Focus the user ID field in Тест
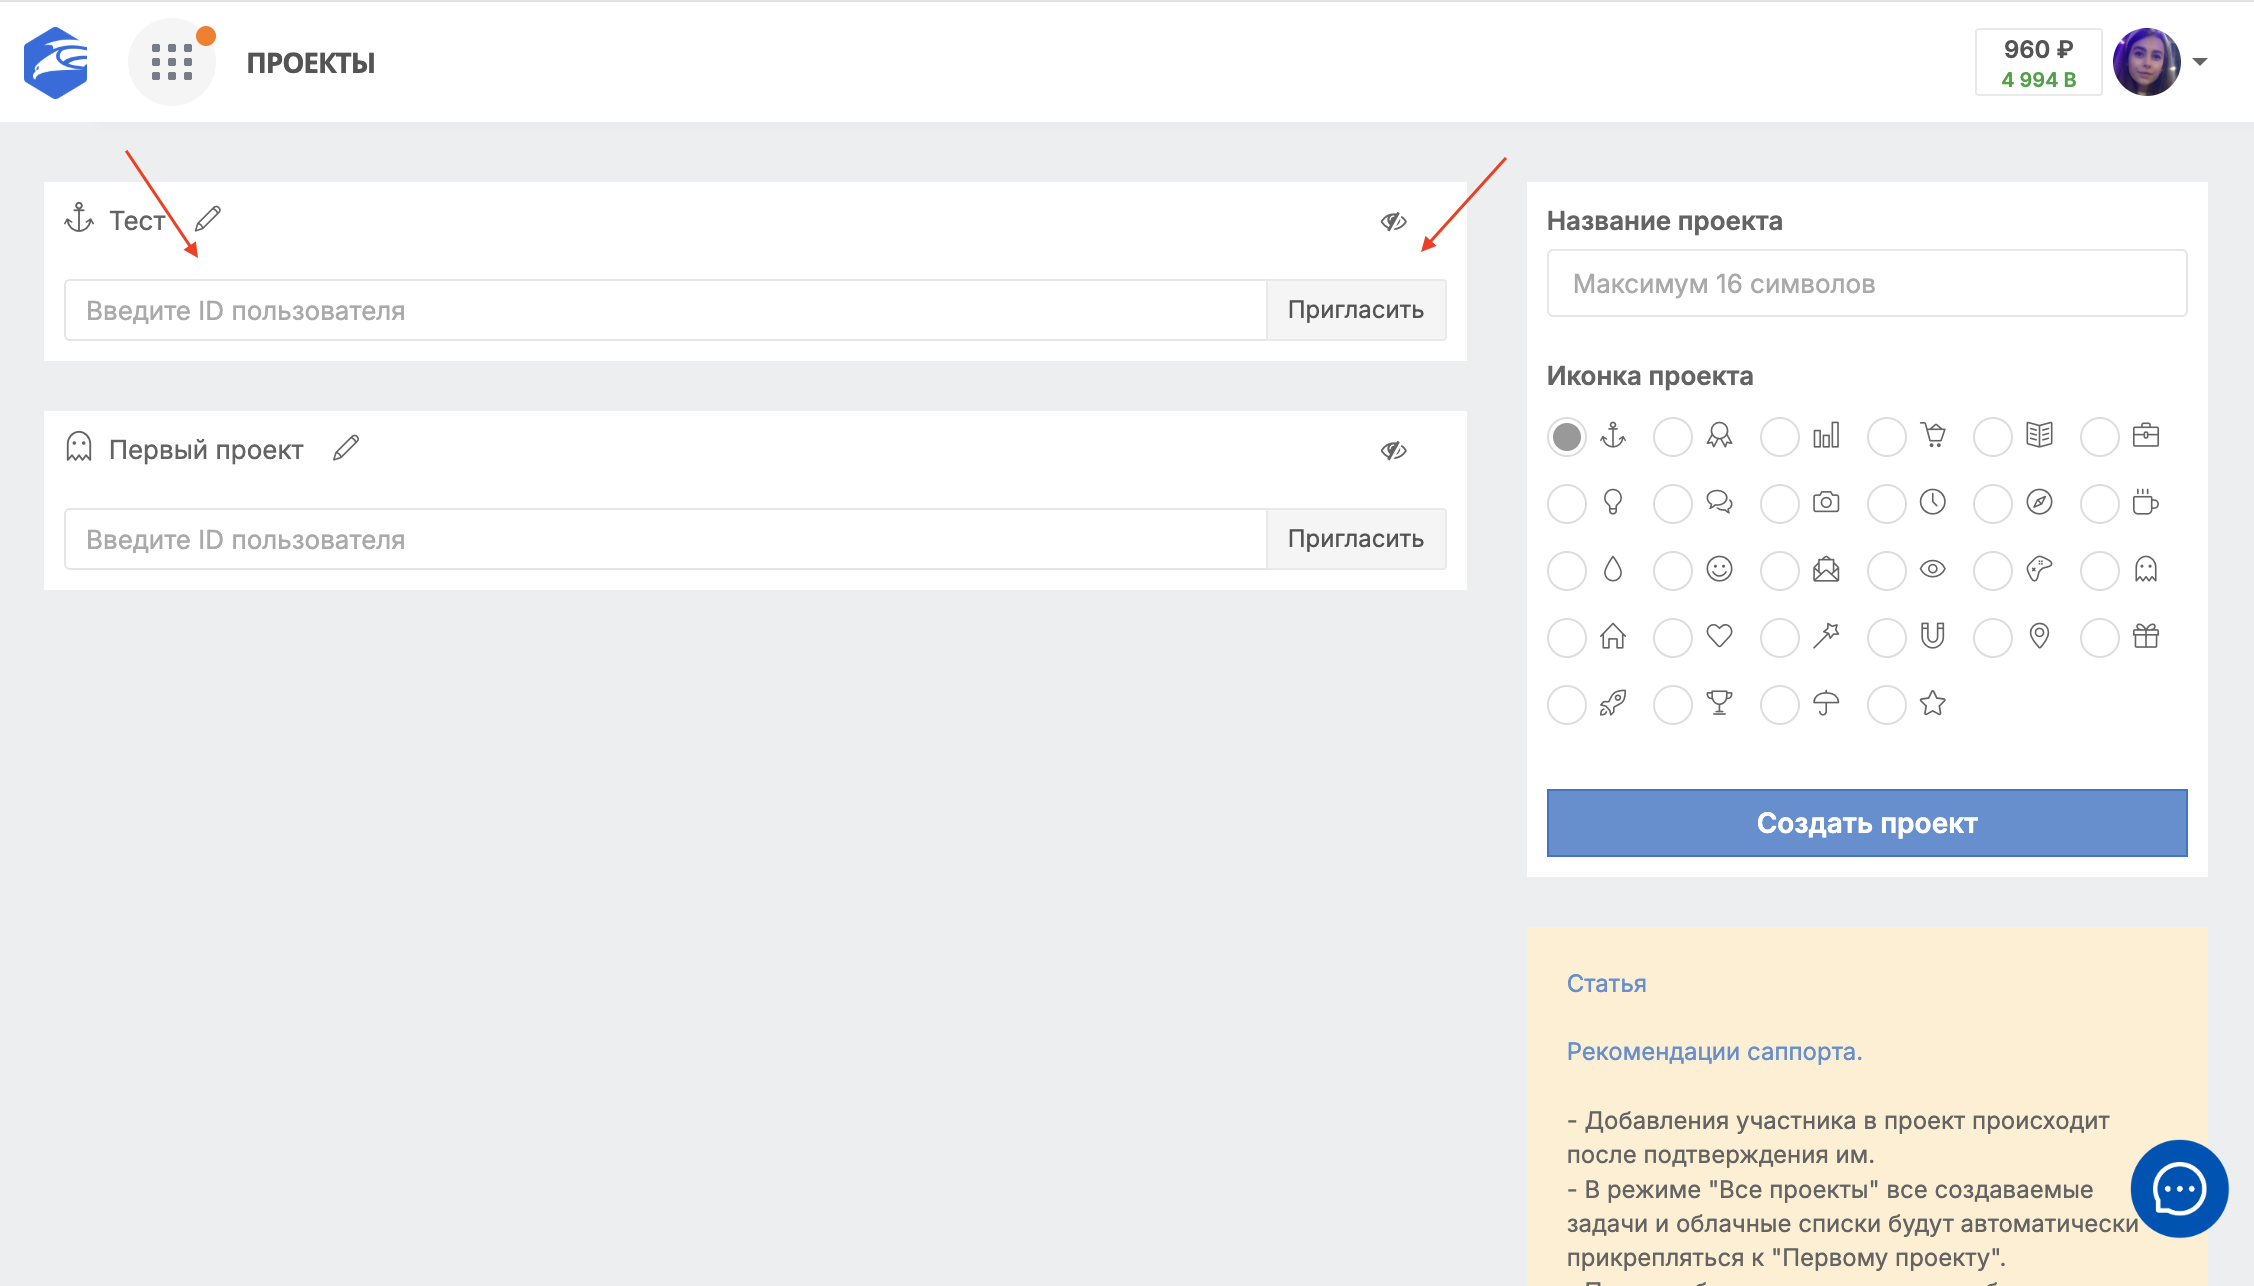The width and height of the screenshot is (2254, 1286). (666, 310)
